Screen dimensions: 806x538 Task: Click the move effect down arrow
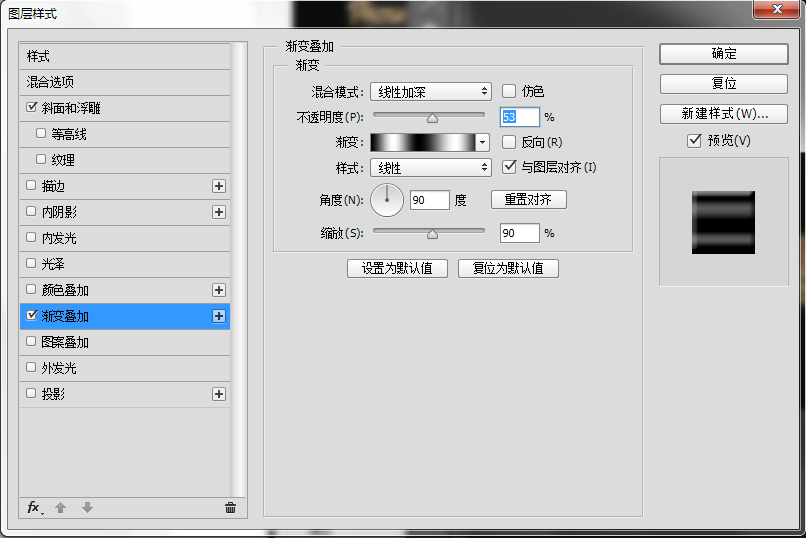tap(87, 508)
